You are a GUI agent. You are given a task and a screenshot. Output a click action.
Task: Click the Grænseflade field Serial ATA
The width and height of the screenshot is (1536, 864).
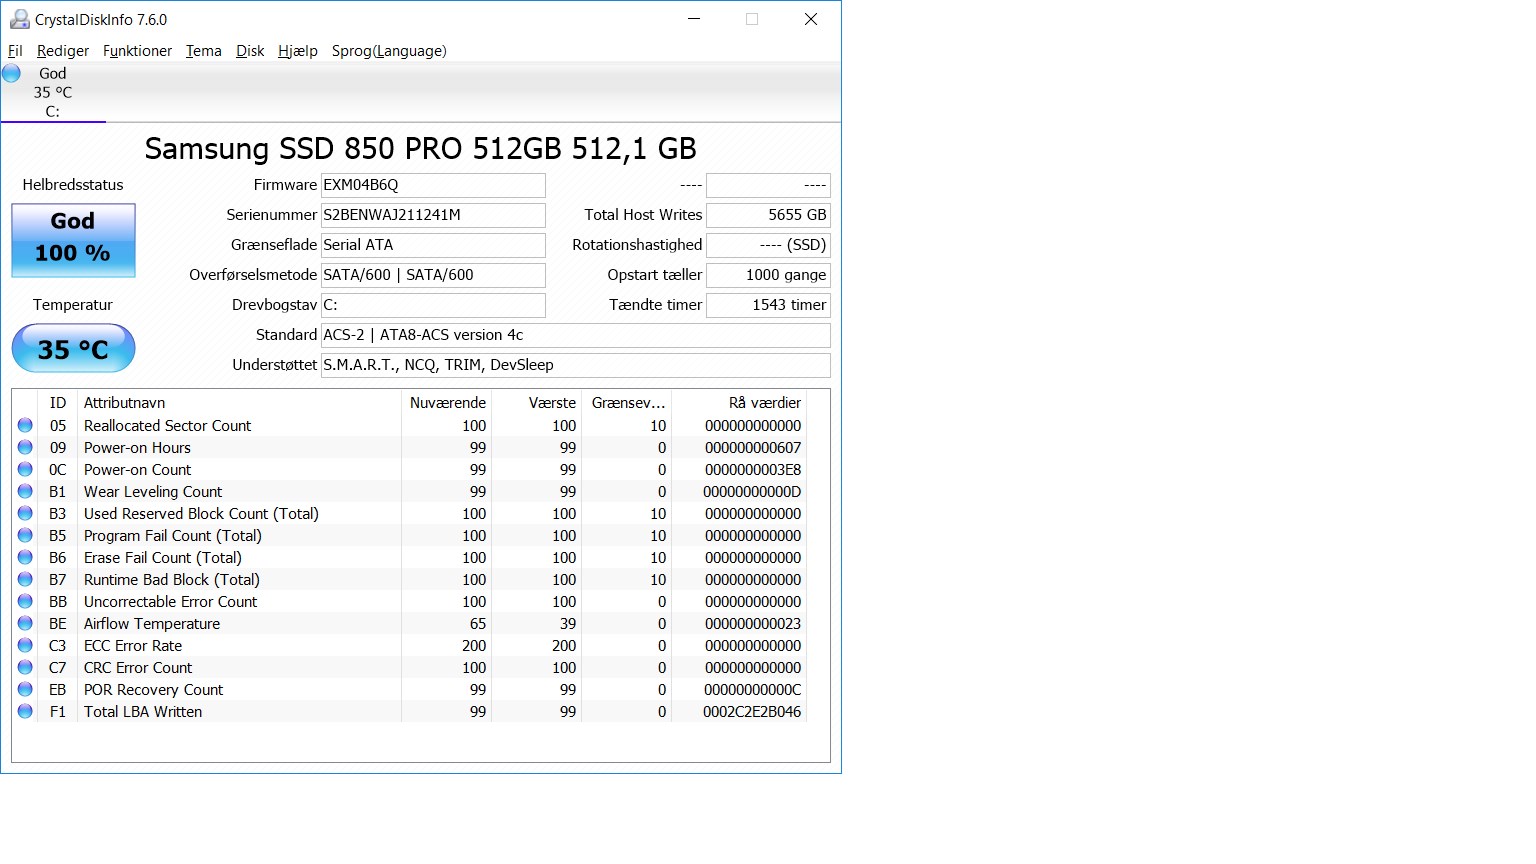[433, 245]
